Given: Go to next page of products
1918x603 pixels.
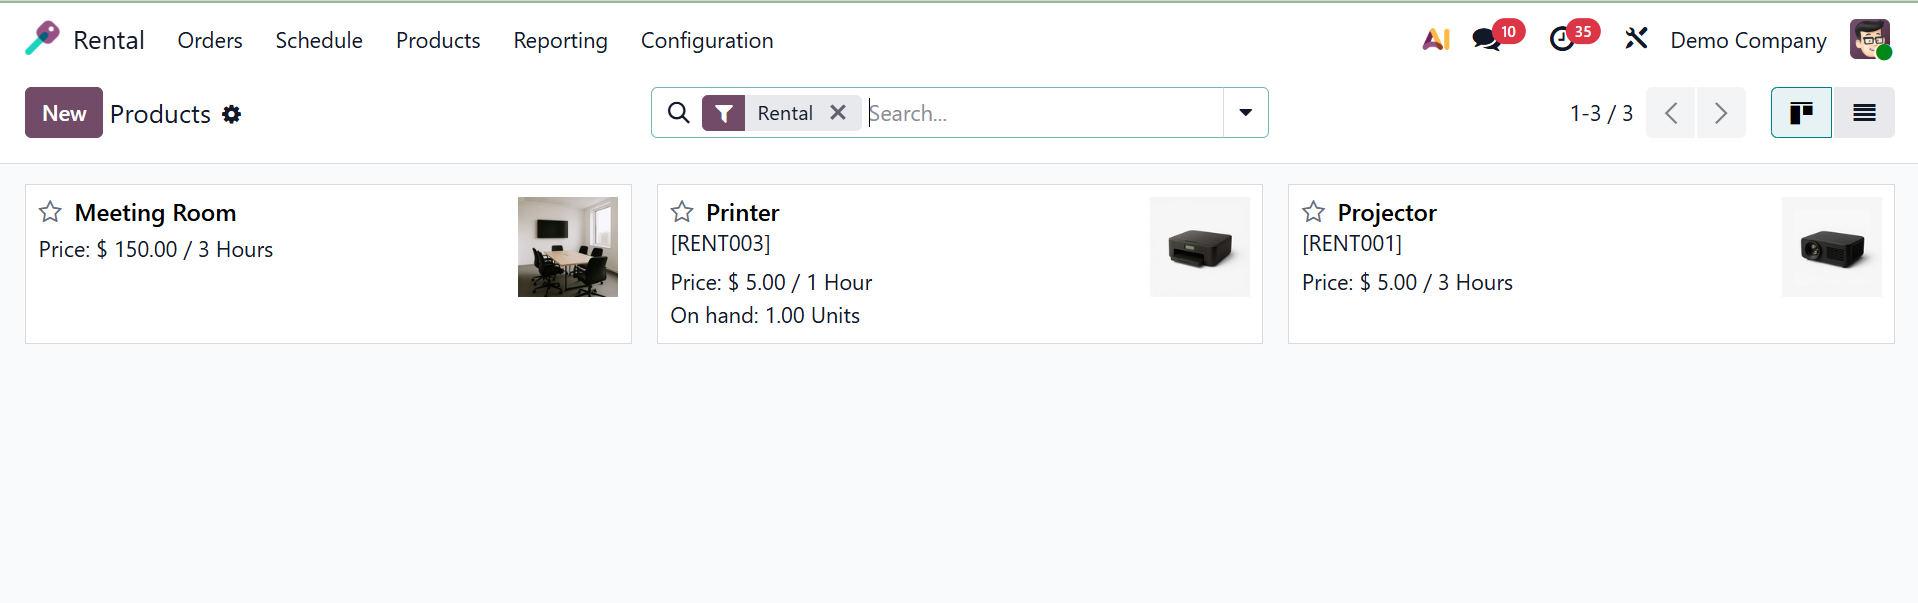Looking at the screenshot, I should pyautogui.click(x=1721, y=113).
